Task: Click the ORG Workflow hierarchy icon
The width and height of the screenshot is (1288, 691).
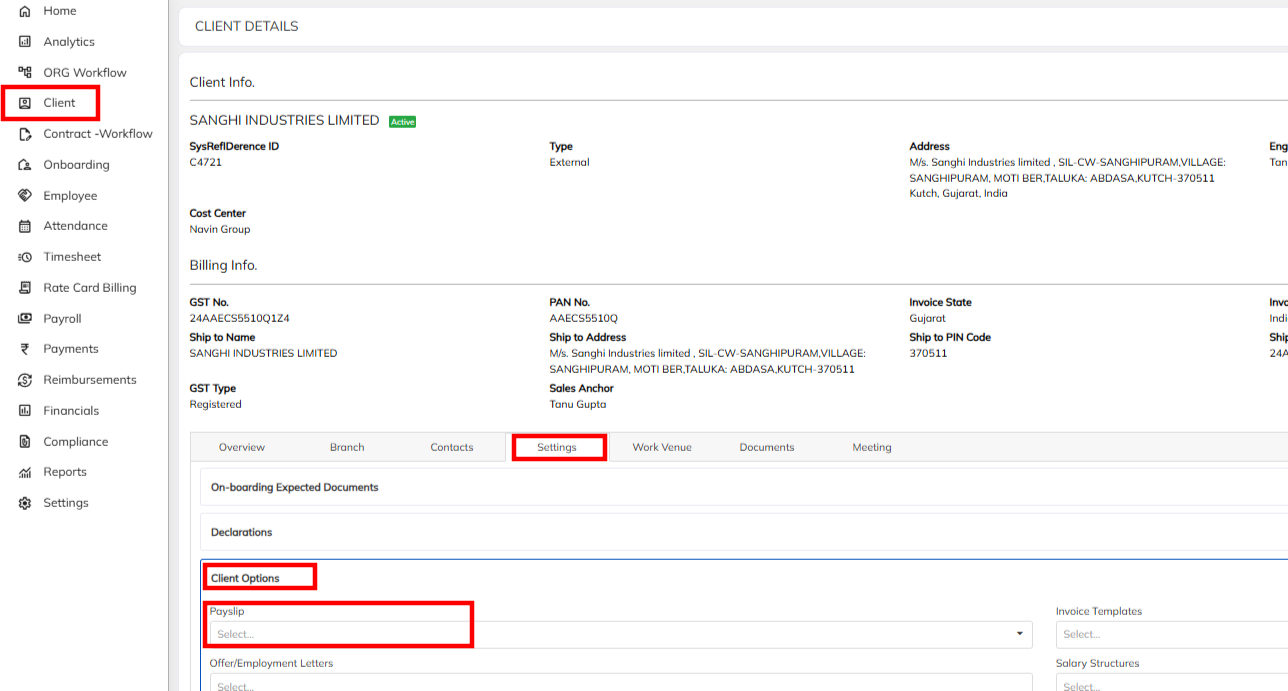Action: (x=25, y=72)
